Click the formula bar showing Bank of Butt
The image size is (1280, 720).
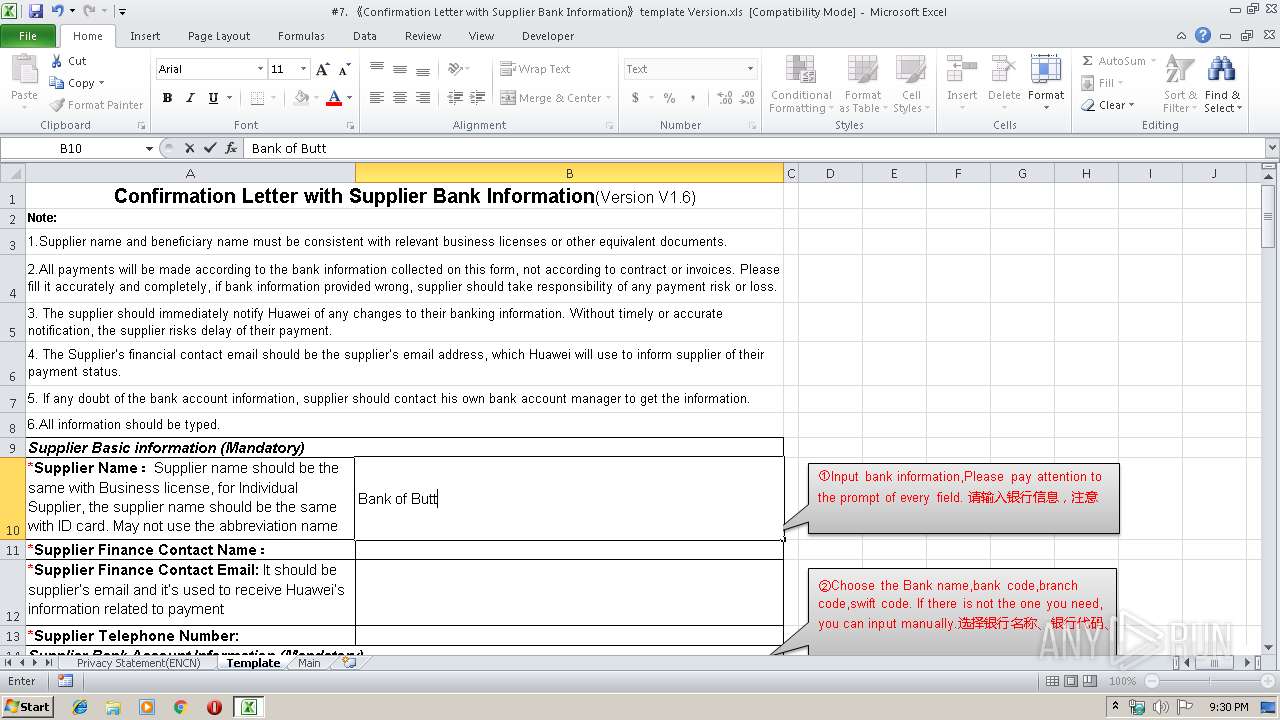753,148
